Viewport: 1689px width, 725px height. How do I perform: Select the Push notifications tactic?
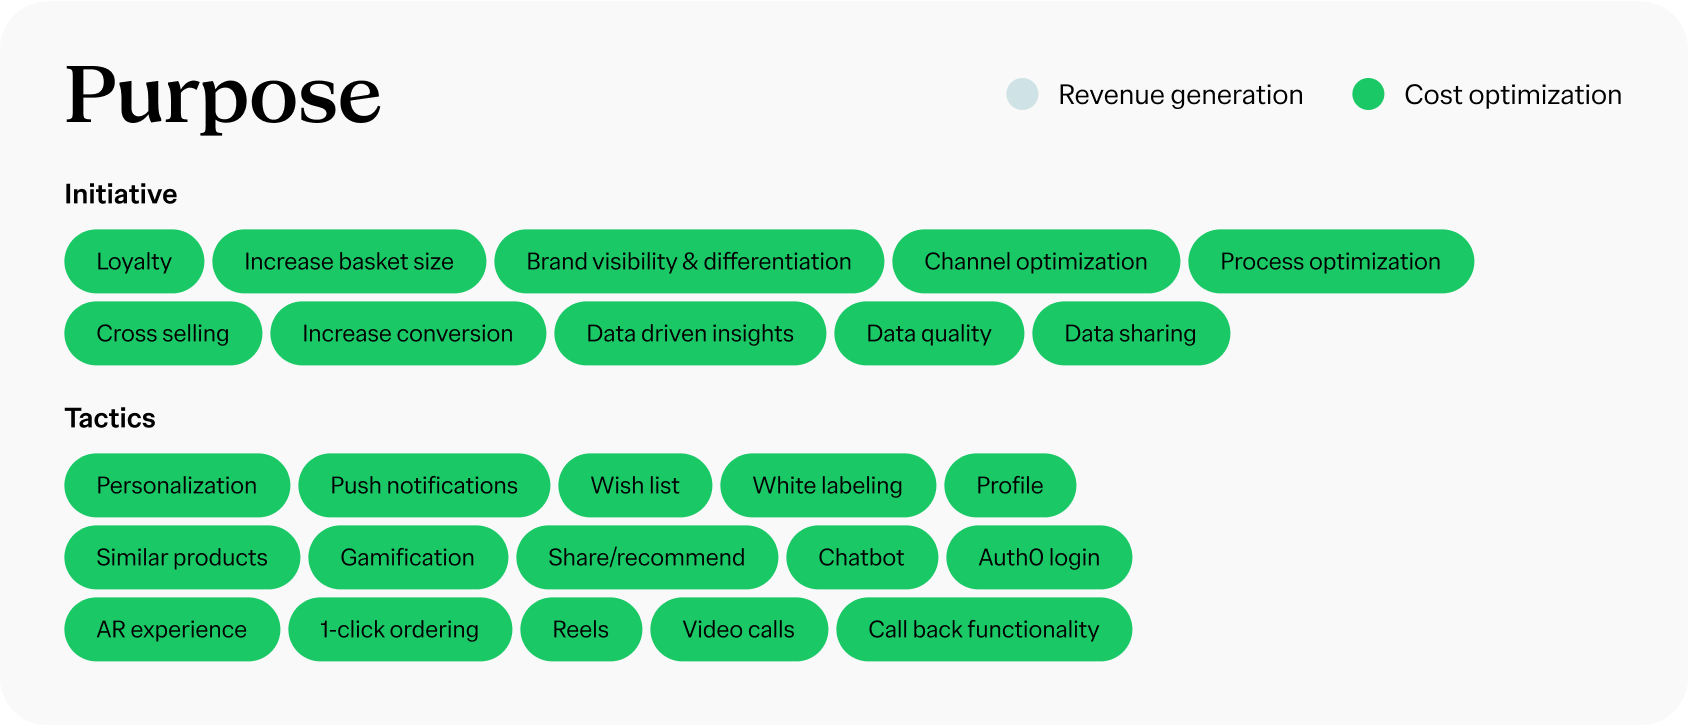424,486
